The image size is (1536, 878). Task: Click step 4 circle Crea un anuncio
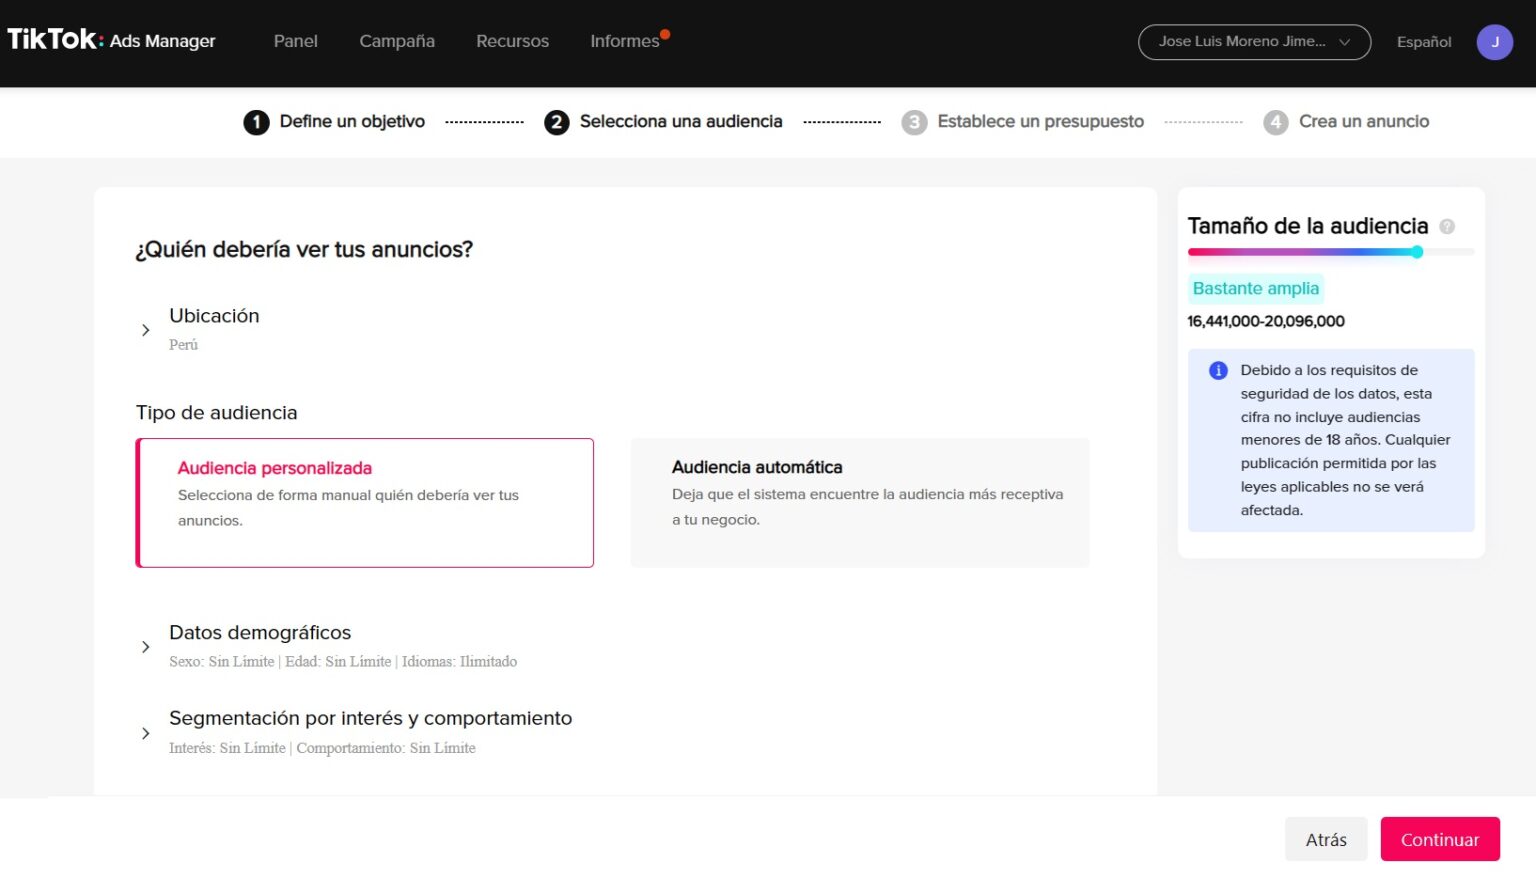(x=1276, y=121)
